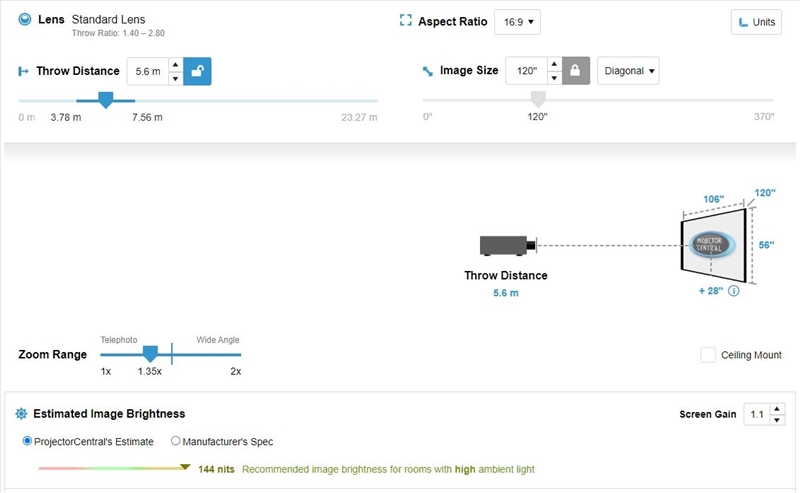Decrease Screen Gain with down arrow

[x=777, y=420]
